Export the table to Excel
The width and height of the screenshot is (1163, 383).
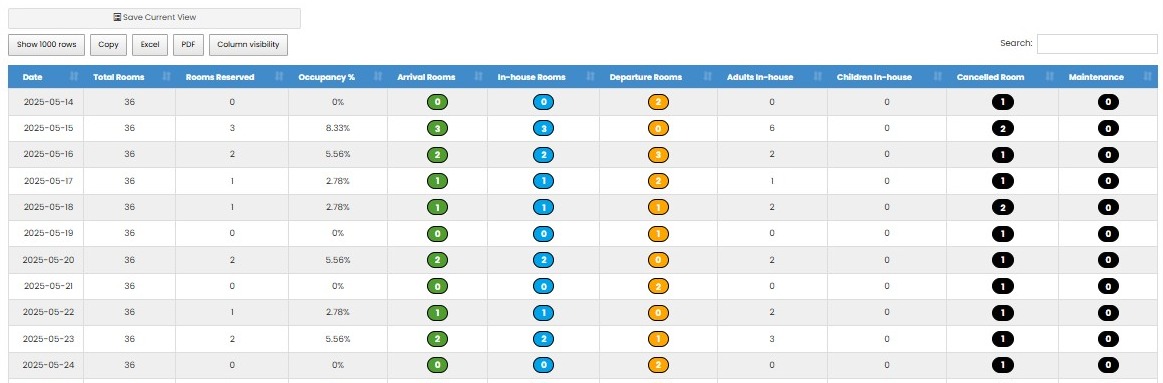150,45
